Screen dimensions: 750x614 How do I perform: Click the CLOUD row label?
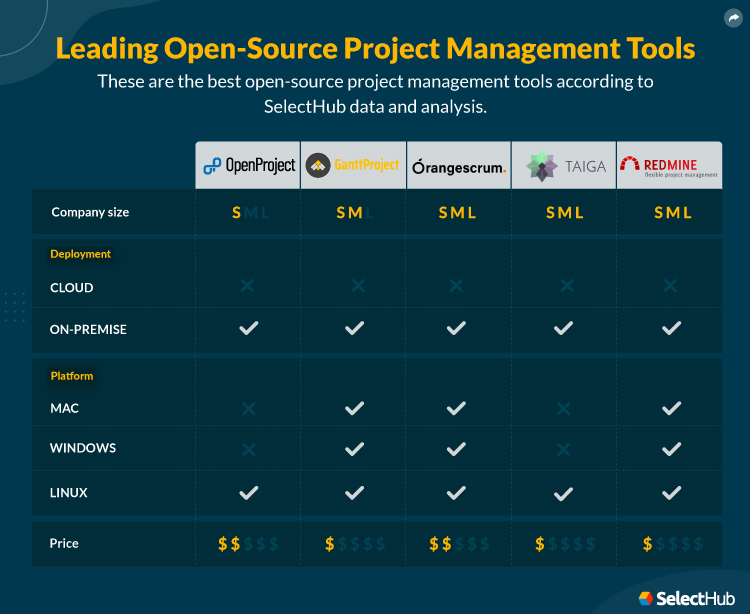[x=72, y=288]
